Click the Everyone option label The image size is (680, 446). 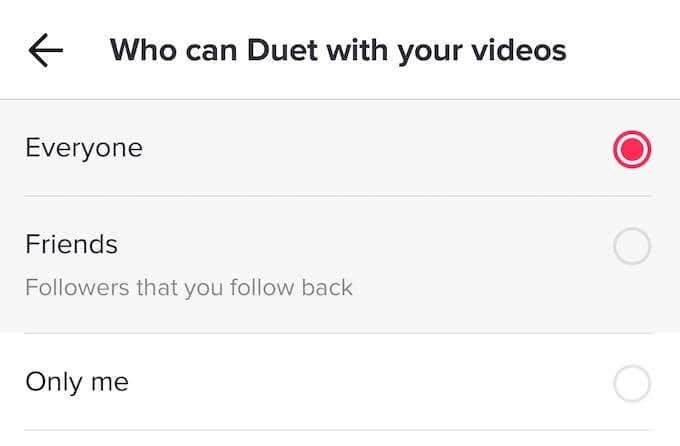(x=84, y=149)
